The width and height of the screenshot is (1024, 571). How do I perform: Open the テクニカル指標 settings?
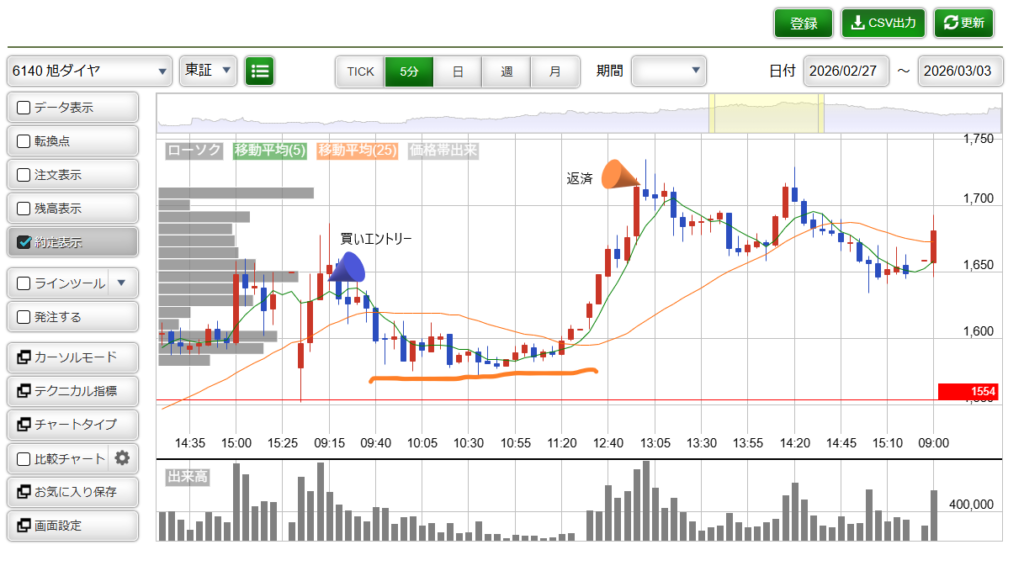(72, 391)
